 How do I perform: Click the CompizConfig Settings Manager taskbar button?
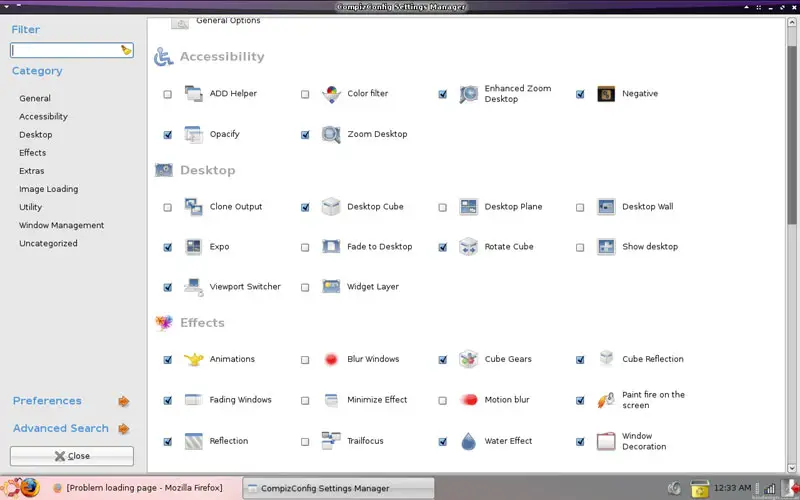(338, 488)
